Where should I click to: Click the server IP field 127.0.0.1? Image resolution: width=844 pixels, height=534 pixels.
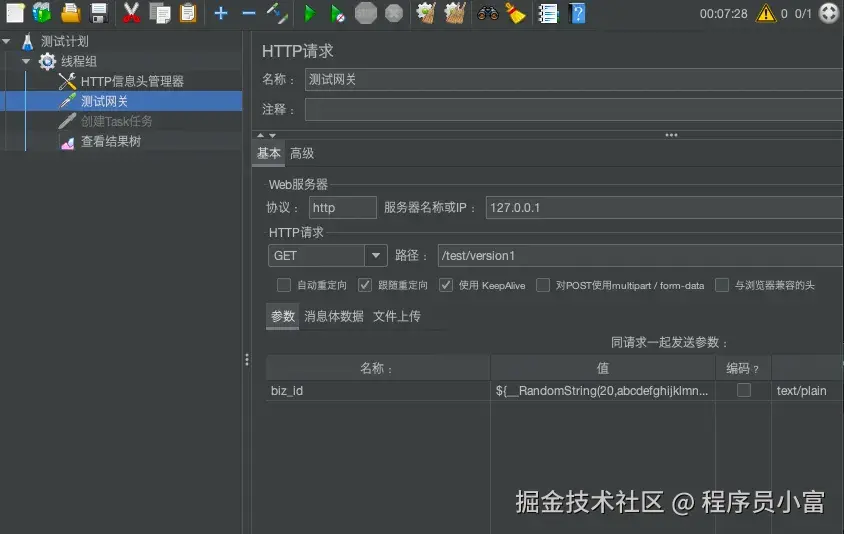tap(665, 208)
